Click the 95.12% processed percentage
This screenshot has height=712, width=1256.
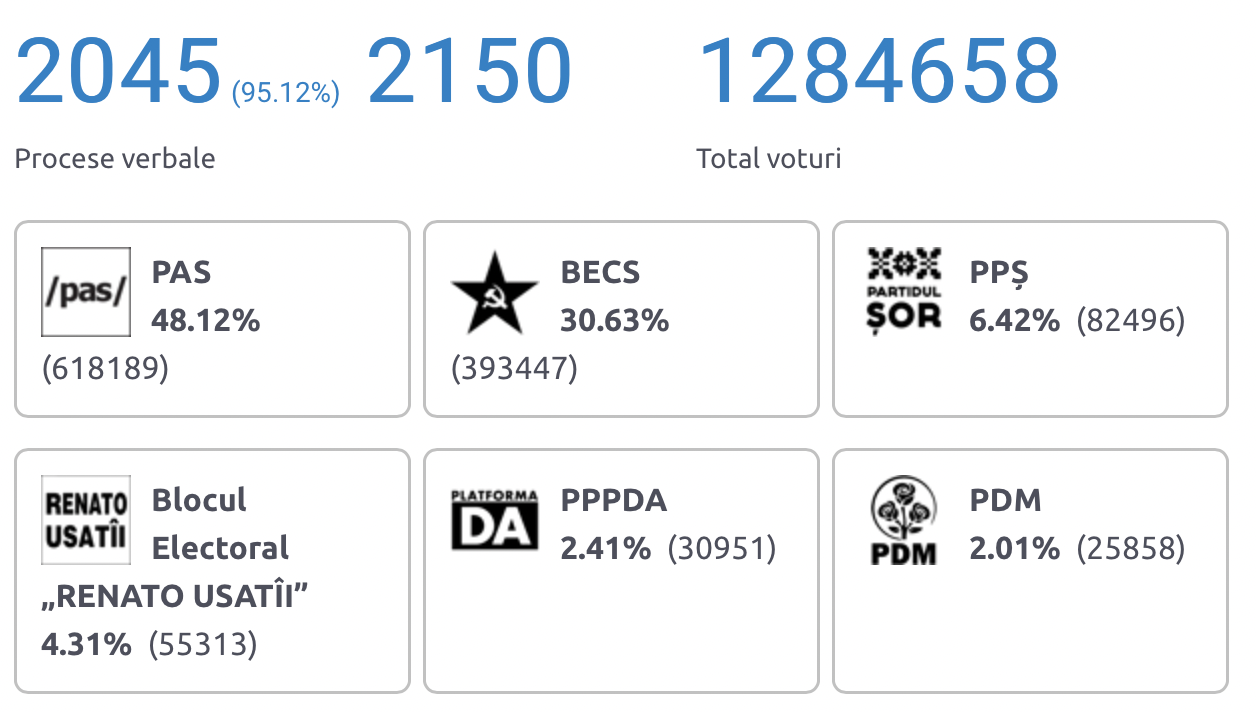(286, 94)
